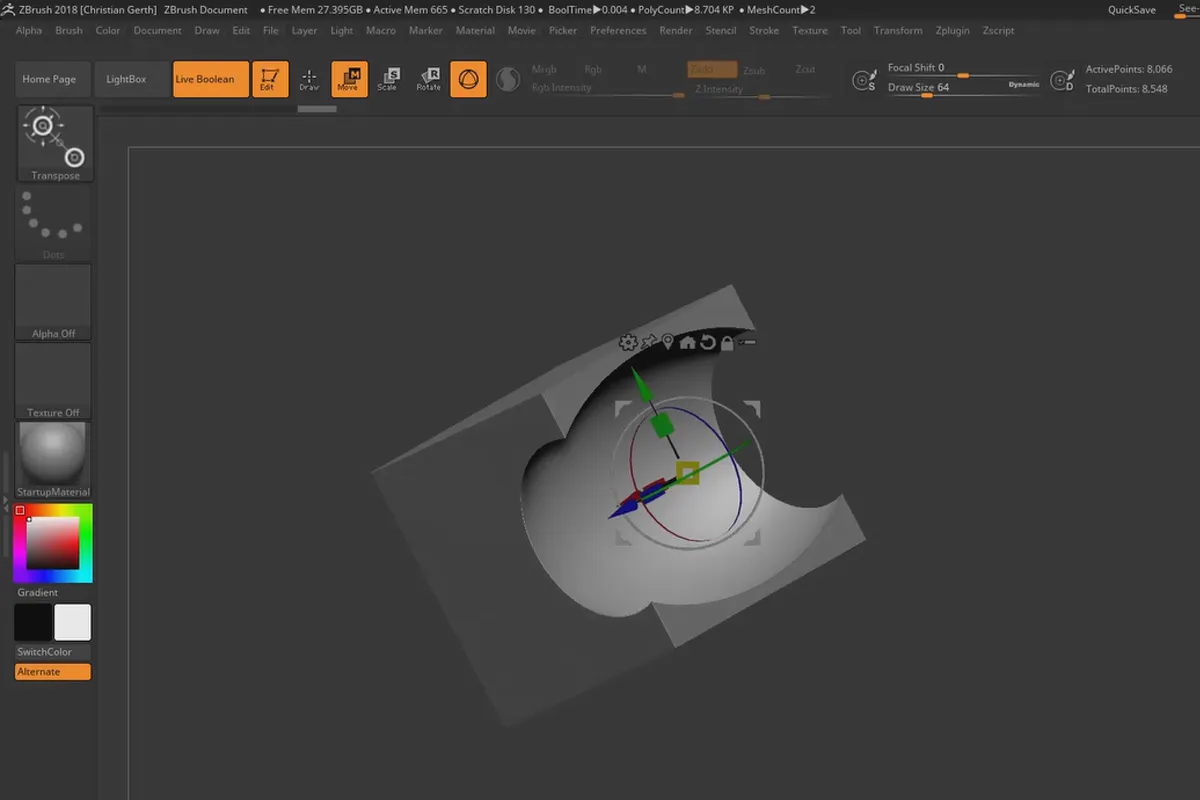The width and height of the screenshot is (1200, 800).
Task: Click the Rgb Intensity slider
Action: pyautogui.click(x=607, y=90)
